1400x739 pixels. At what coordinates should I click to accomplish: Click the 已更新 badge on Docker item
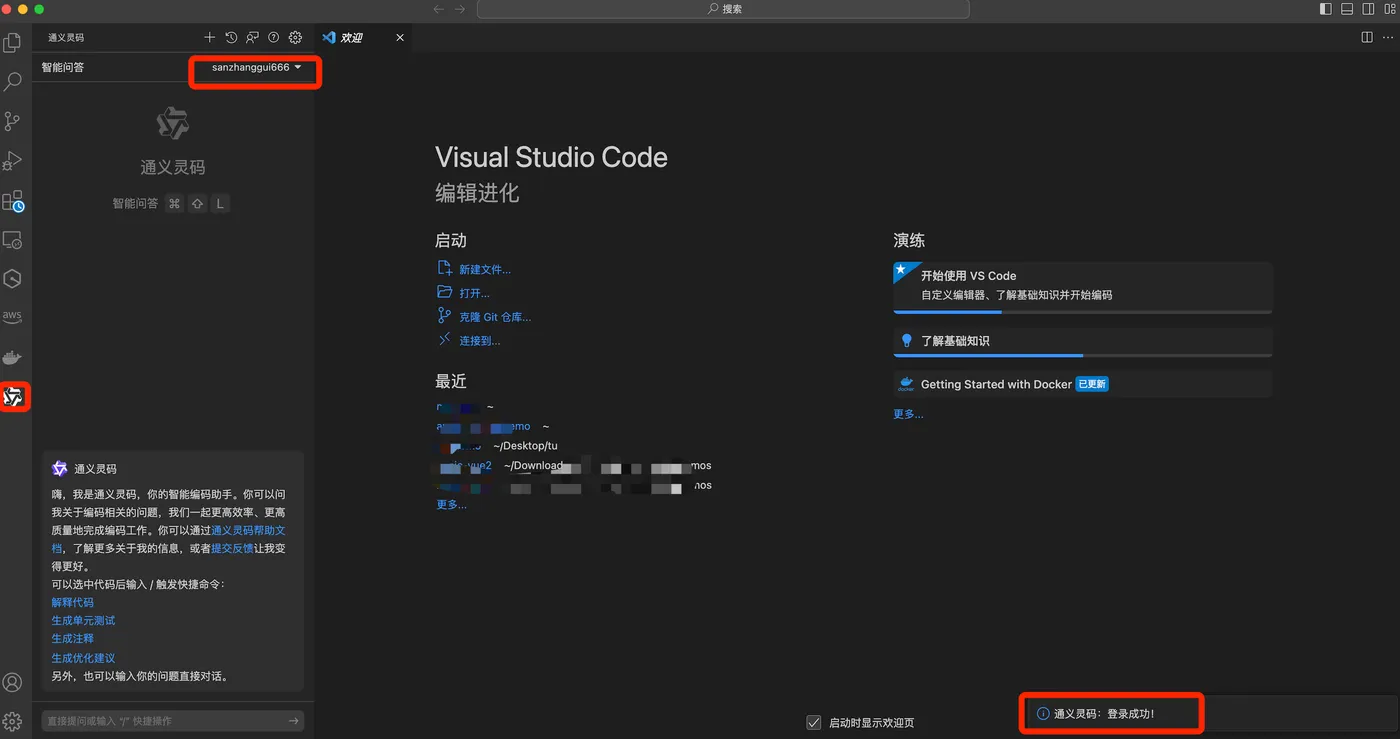(1092, 384)
